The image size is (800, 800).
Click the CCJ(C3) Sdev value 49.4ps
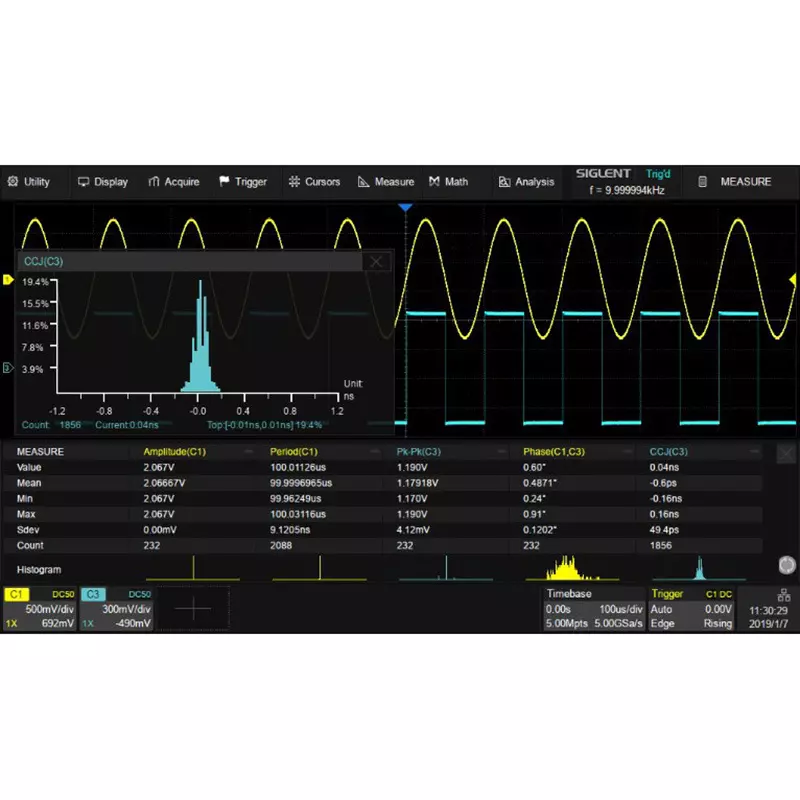[x=664, y=530]
